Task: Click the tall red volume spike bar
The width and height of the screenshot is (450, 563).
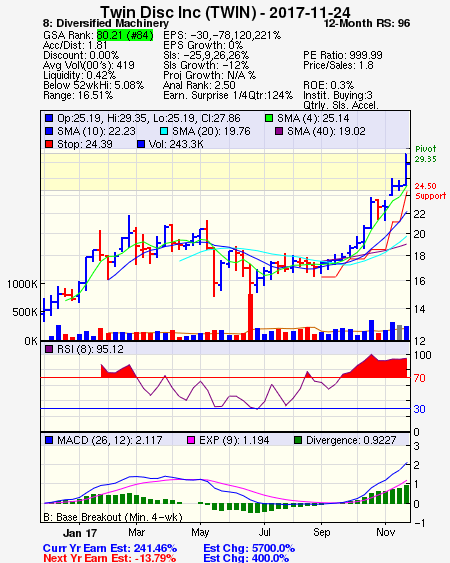Action: coord(250,317)
